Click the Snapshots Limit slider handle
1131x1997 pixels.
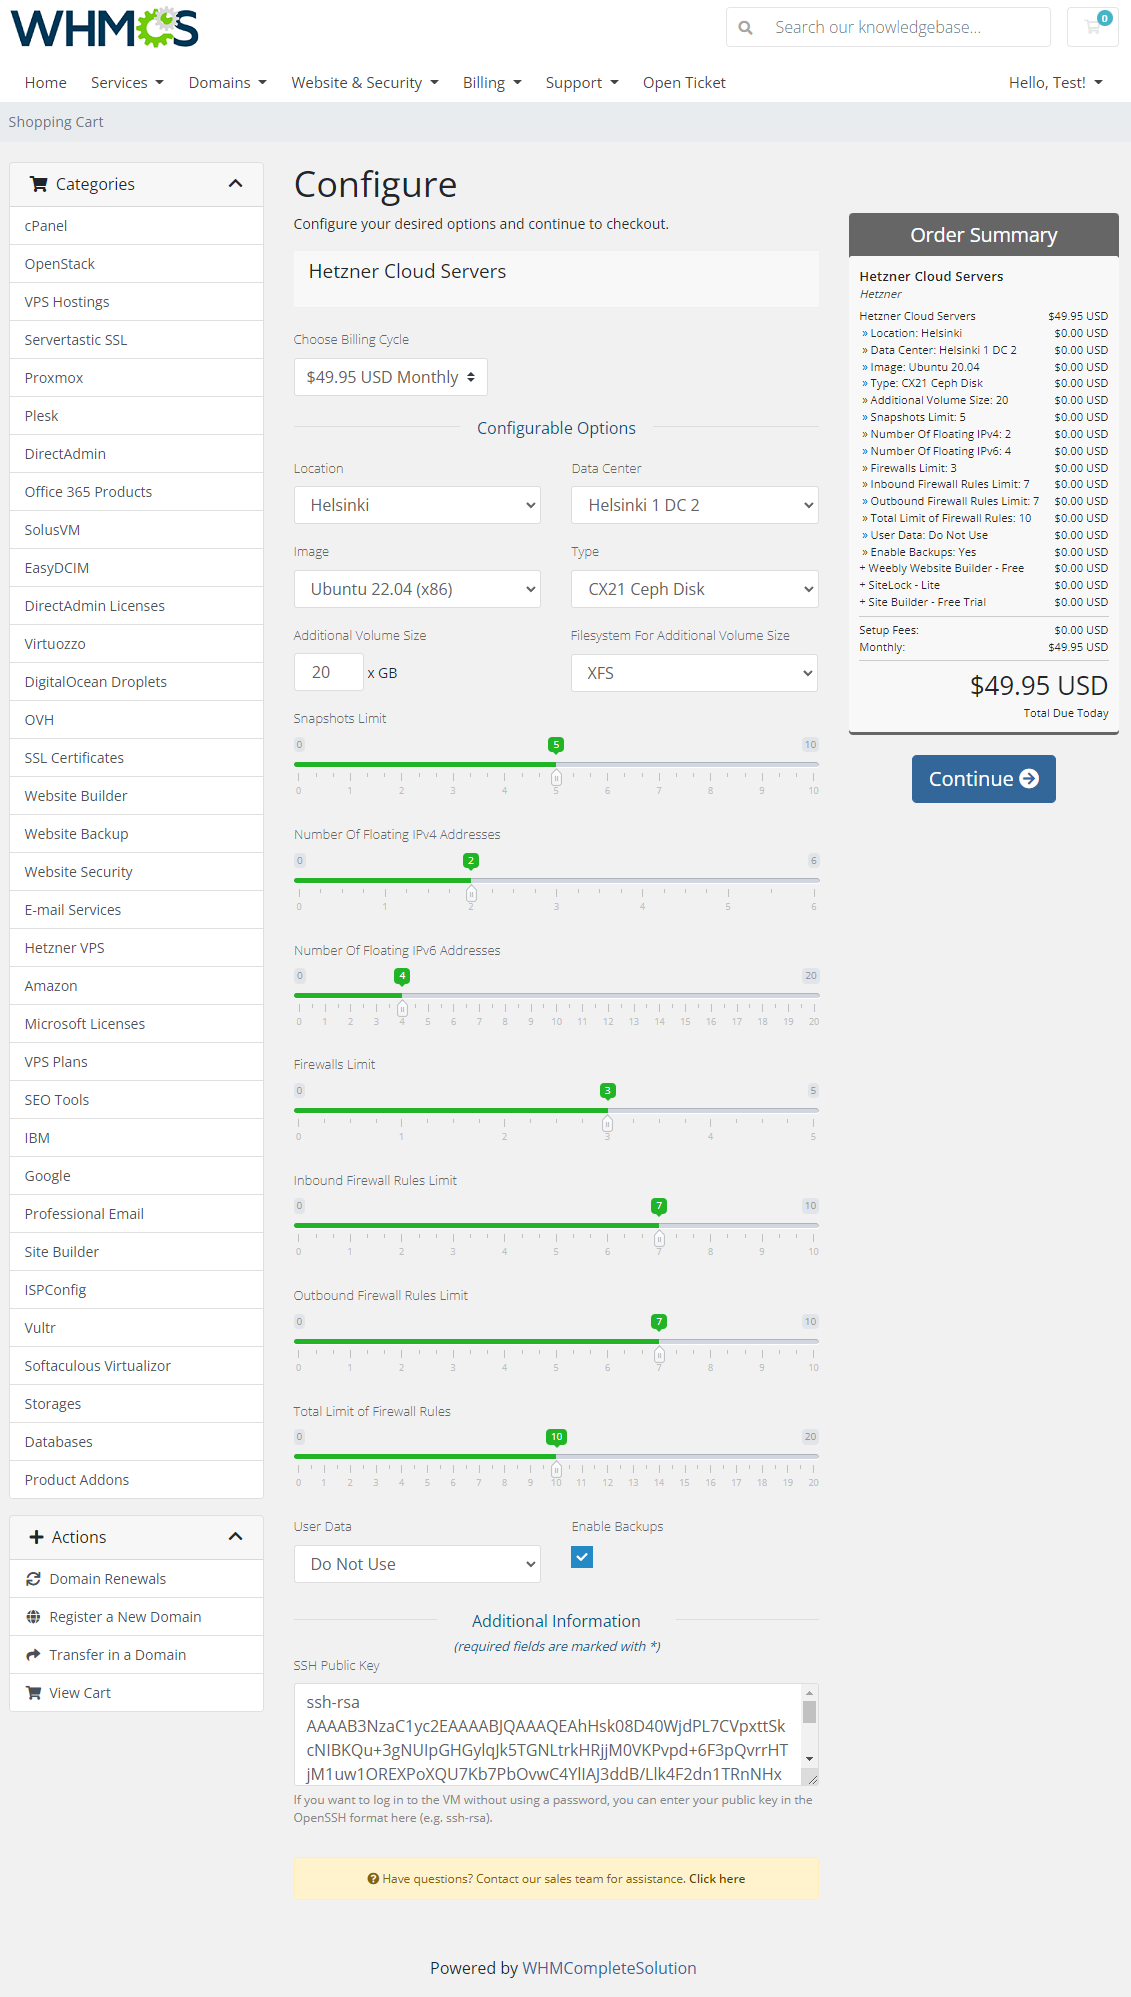[x=557, y=777]
